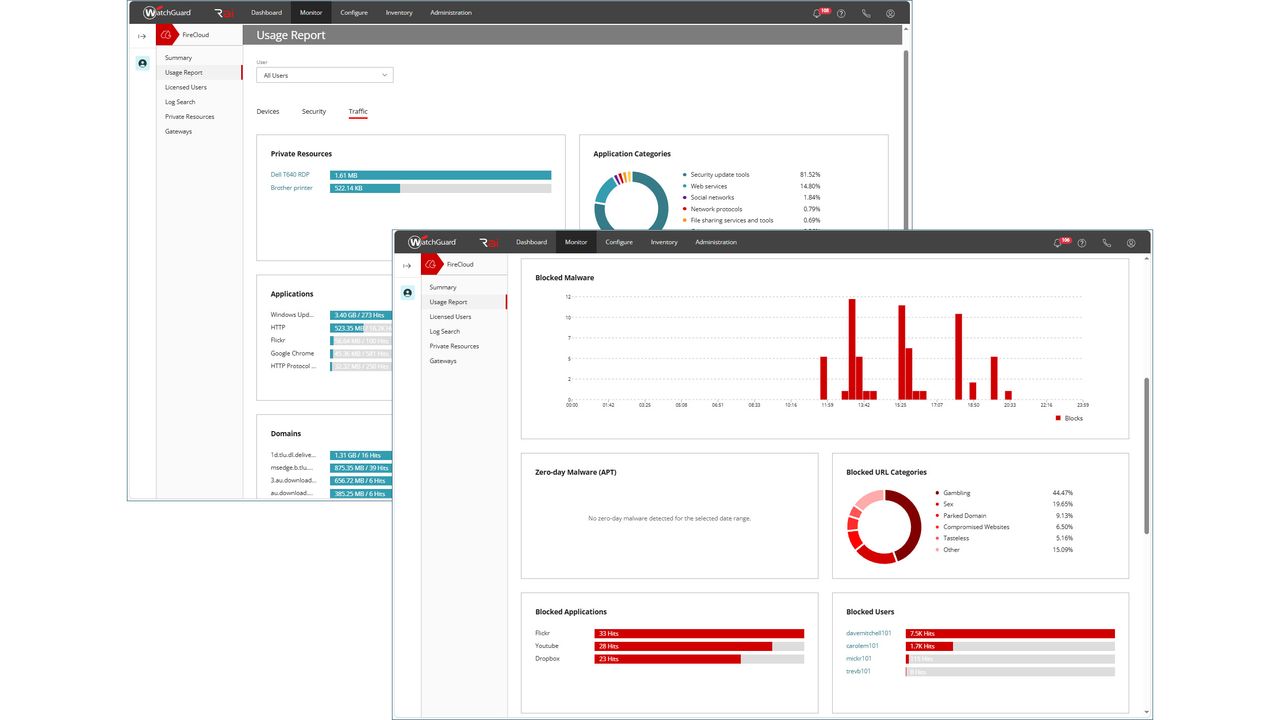This screenshot has width=1280, height=720.
Task: Click the front window vertical scrollbar
Action: 1147,455
